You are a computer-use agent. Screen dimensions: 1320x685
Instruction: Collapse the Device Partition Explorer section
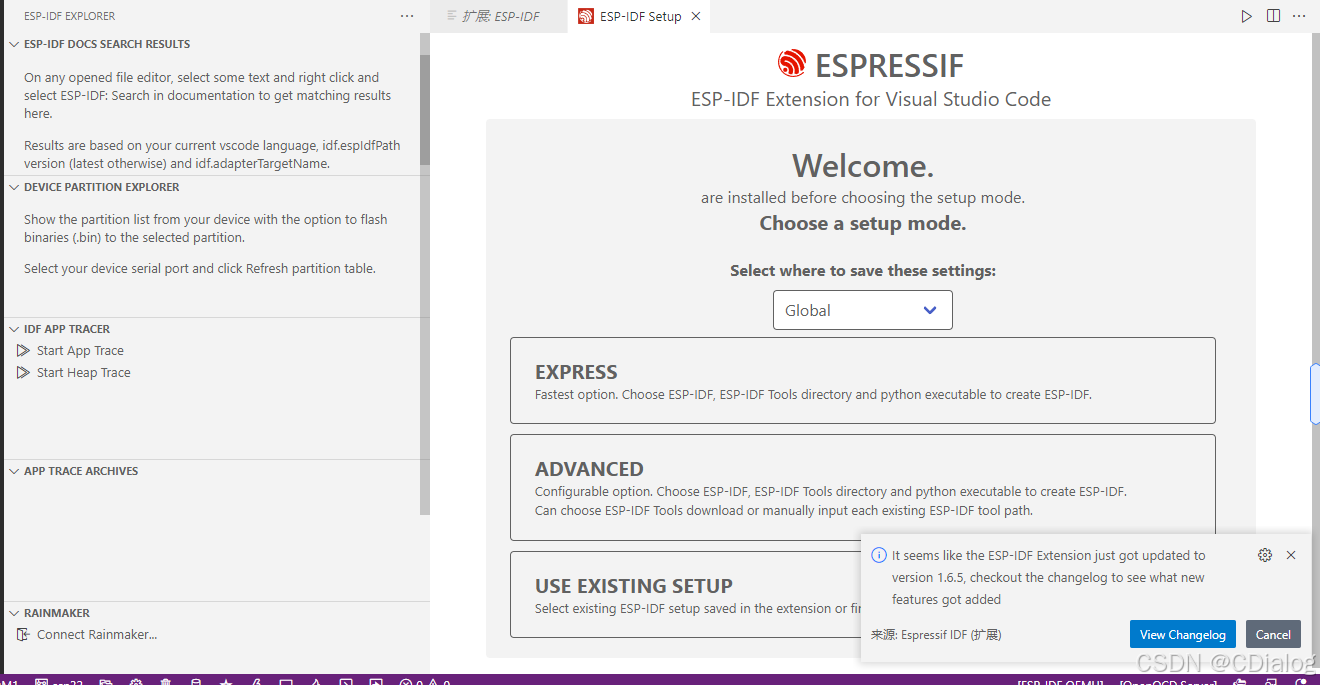click(x=14, y=187)
